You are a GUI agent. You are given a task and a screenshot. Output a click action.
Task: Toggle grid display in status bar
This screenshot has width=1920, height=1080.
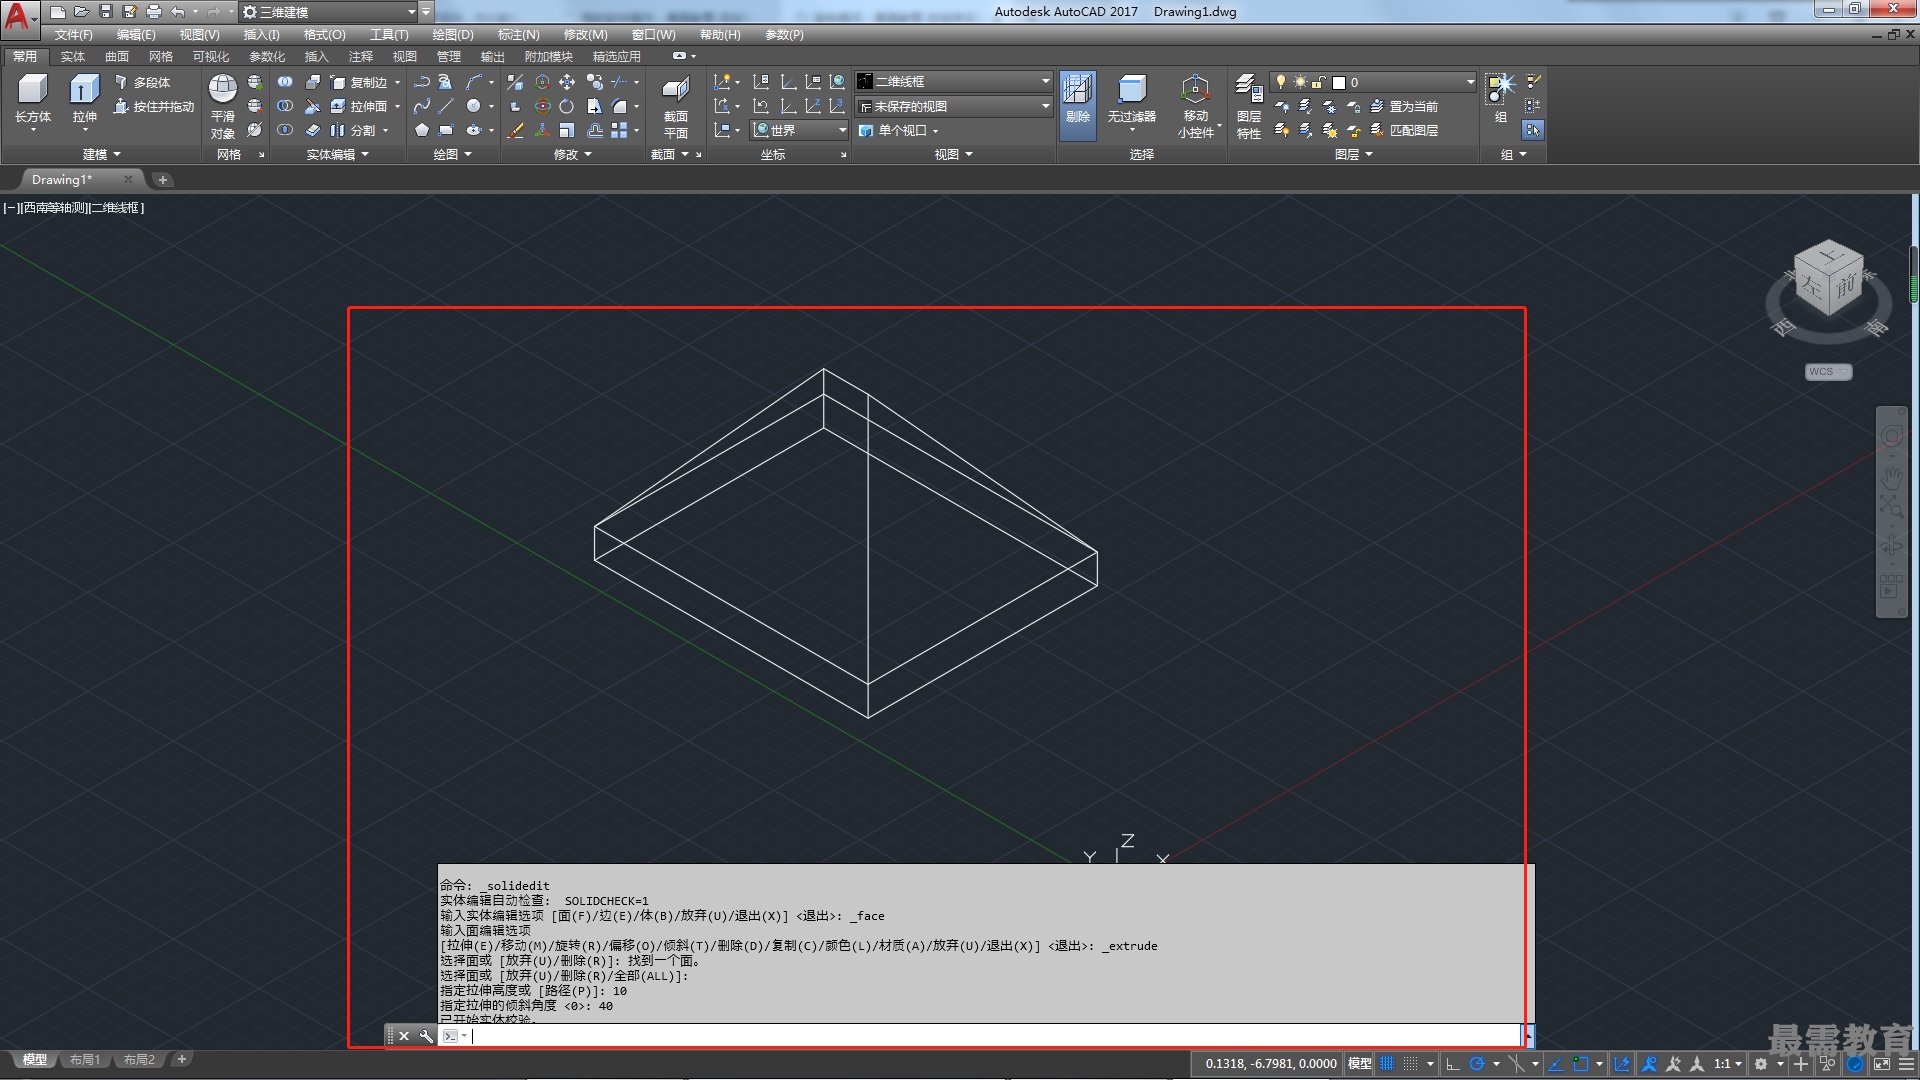(1387, 1064)
